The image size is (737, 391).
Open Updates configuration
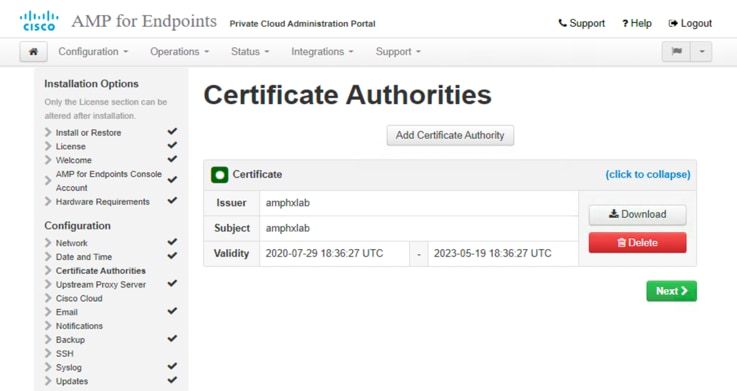point(72,381)
